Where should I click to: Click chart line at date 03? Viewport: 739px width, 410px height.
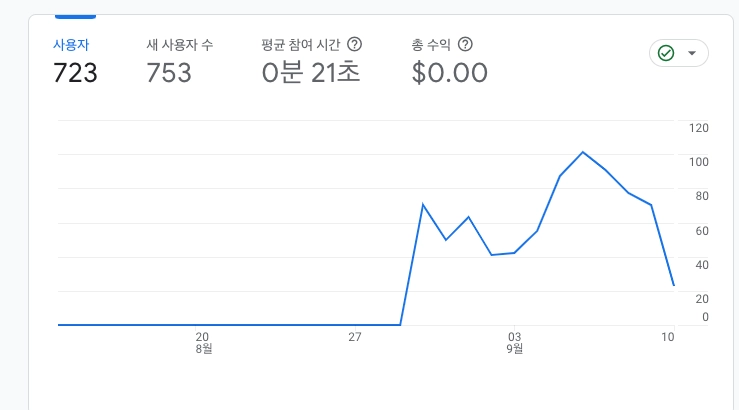(x=514, y=253)
